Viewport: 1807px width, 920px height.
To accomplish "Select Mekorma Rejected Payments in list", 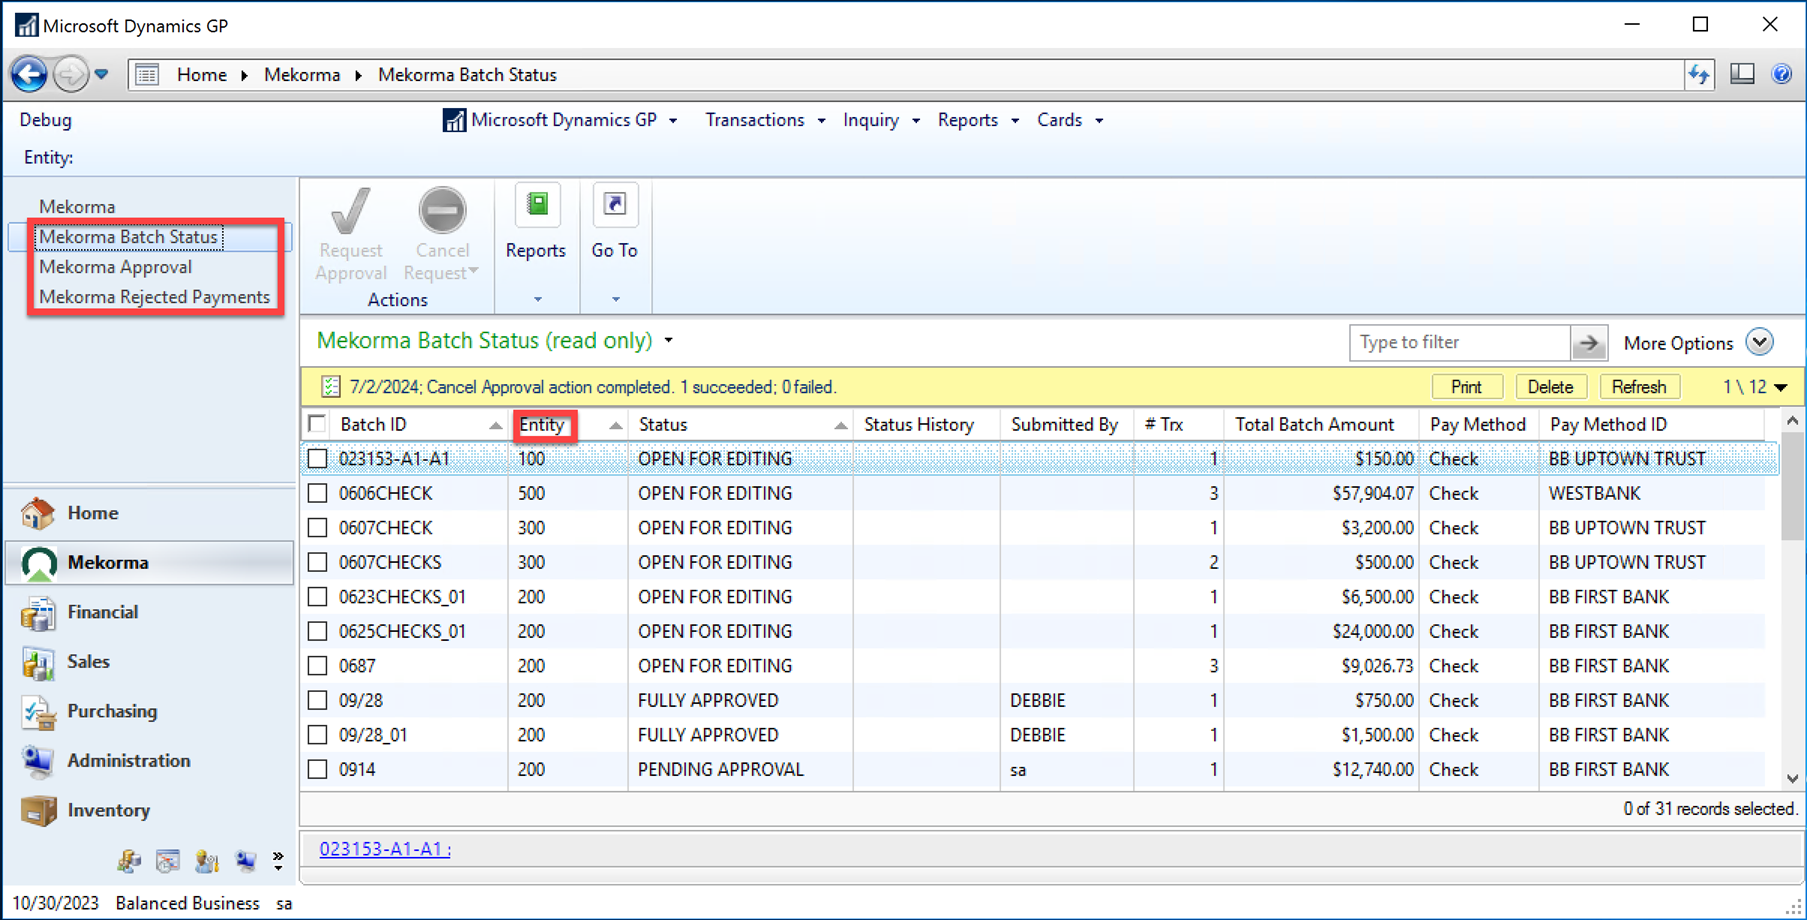I will pyautogui.click(x=154, y=297).
